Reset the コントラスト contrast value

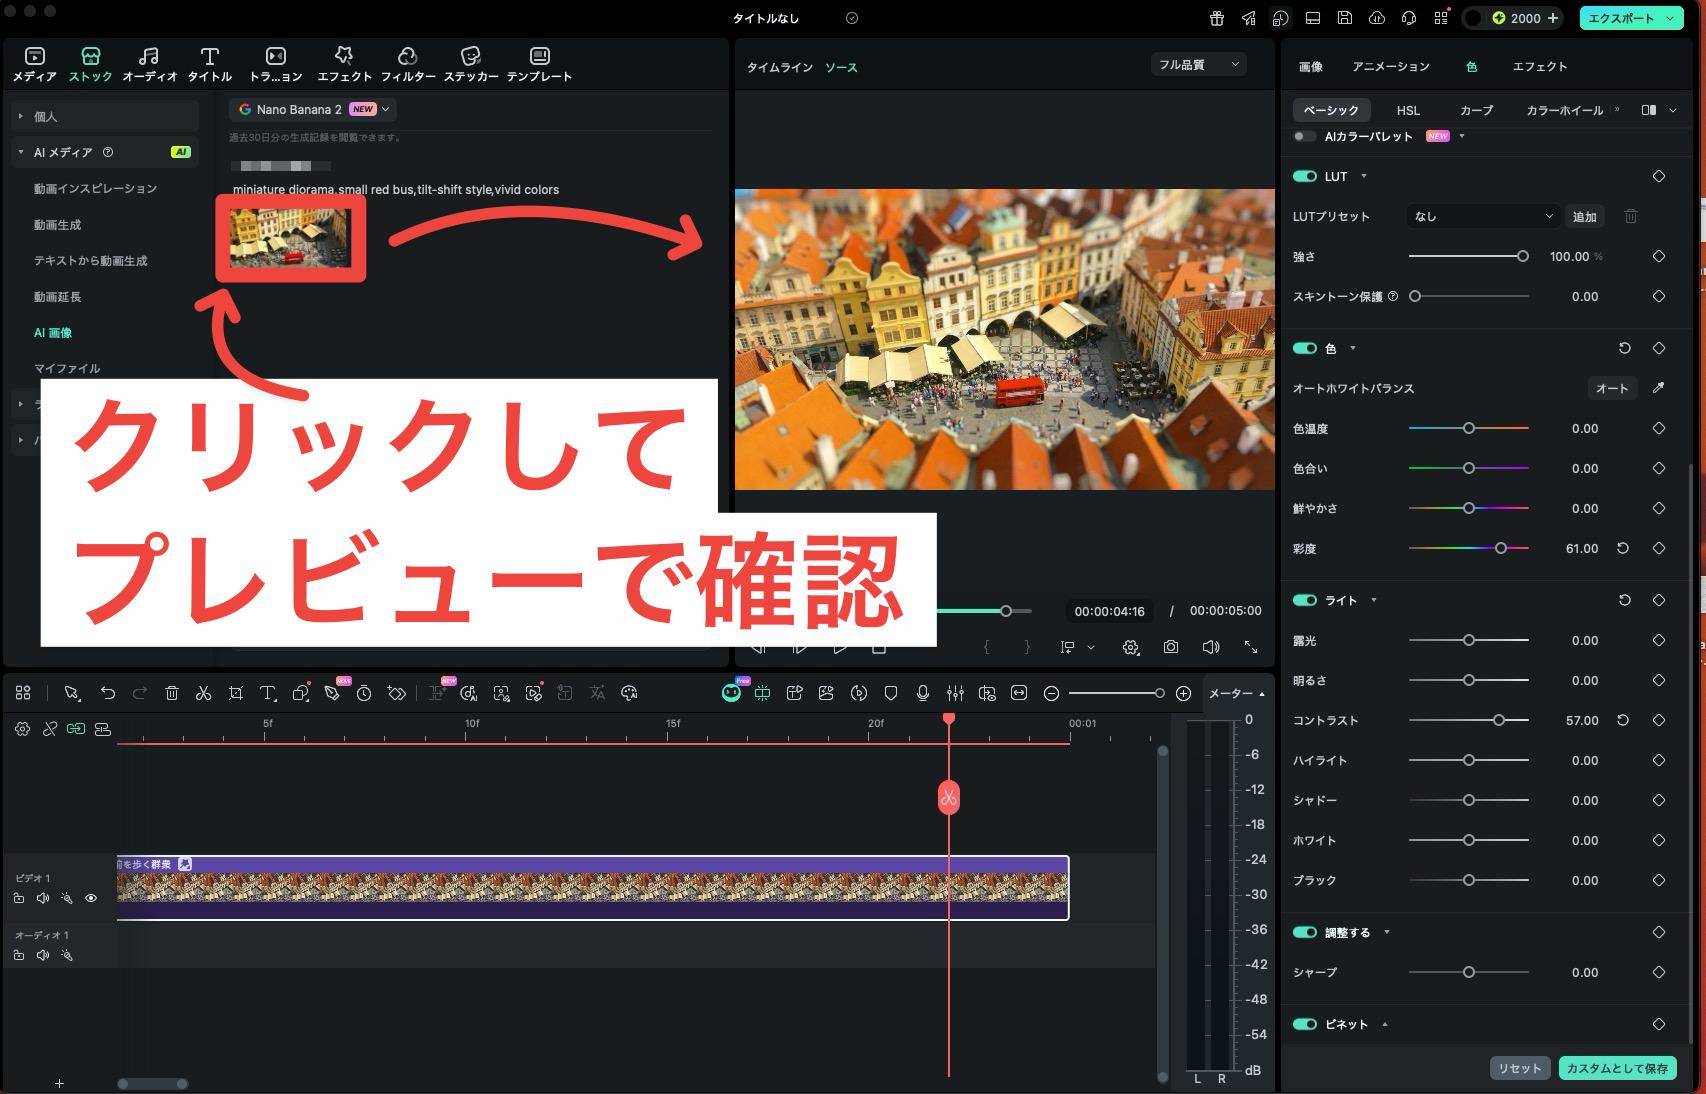(x=1623, y=720)
